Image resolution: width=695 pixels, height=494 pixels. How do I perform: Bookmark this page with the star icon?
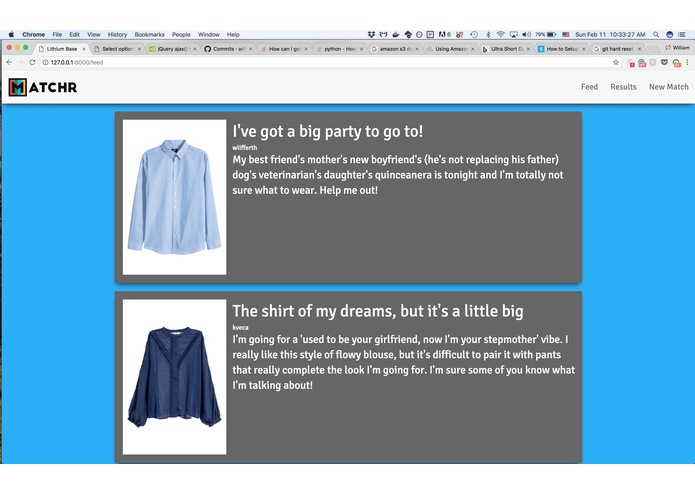616,62
